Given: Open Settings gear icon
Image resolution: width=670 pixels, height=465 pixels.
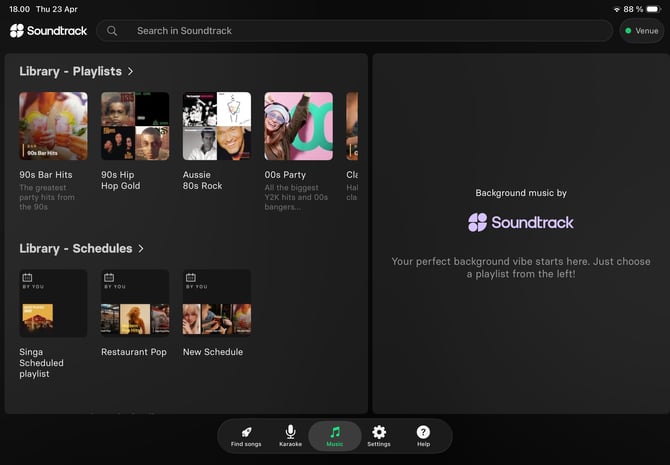Looking at the screenshot, I should pyautogui.click(x=379, y=432).
